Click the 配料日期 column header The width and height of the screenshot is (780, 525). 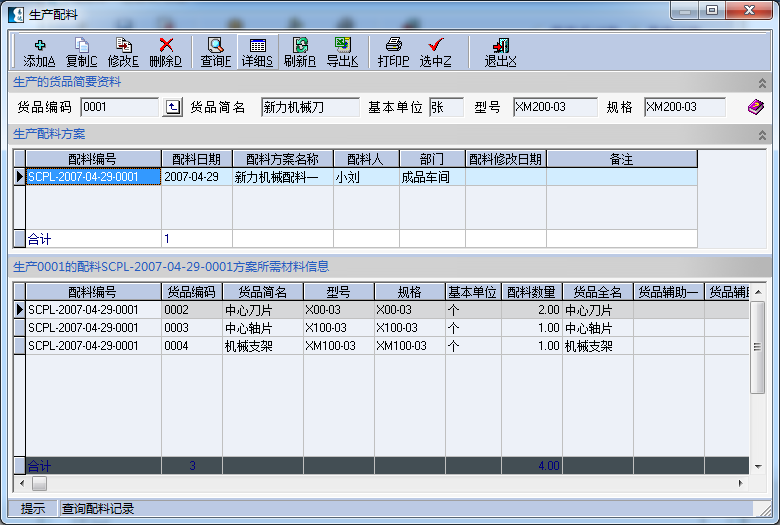[x=196, y=159]
